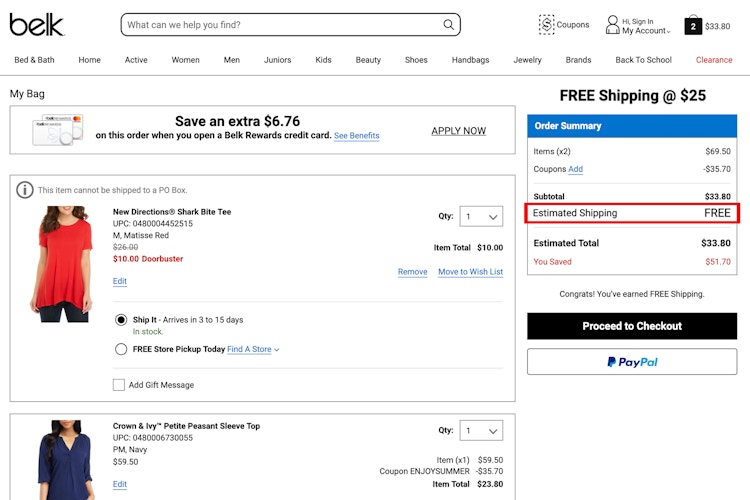Click the Hi, Sign In text
The height and width of the screenshot is (500, 750).
(638, 22)
